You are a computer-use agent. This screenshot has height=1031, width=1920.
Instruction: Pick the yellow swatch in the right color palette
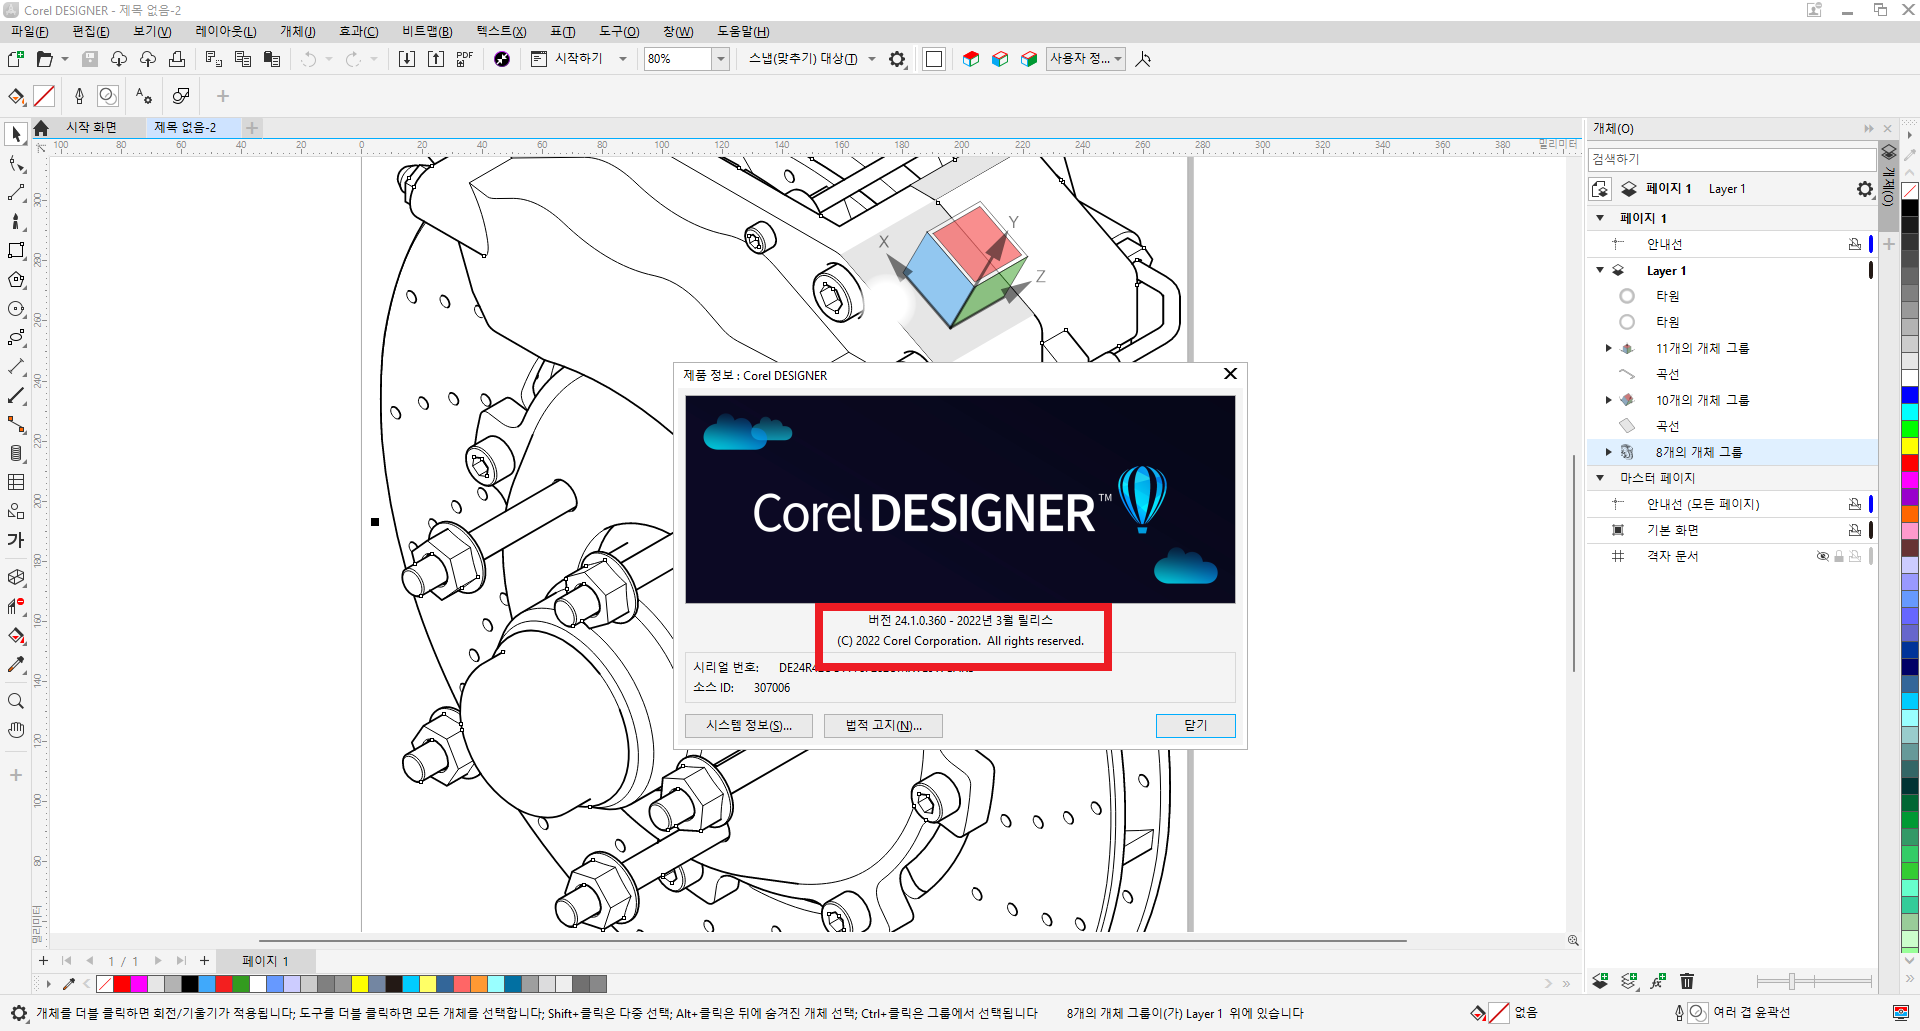point(1910,446)
